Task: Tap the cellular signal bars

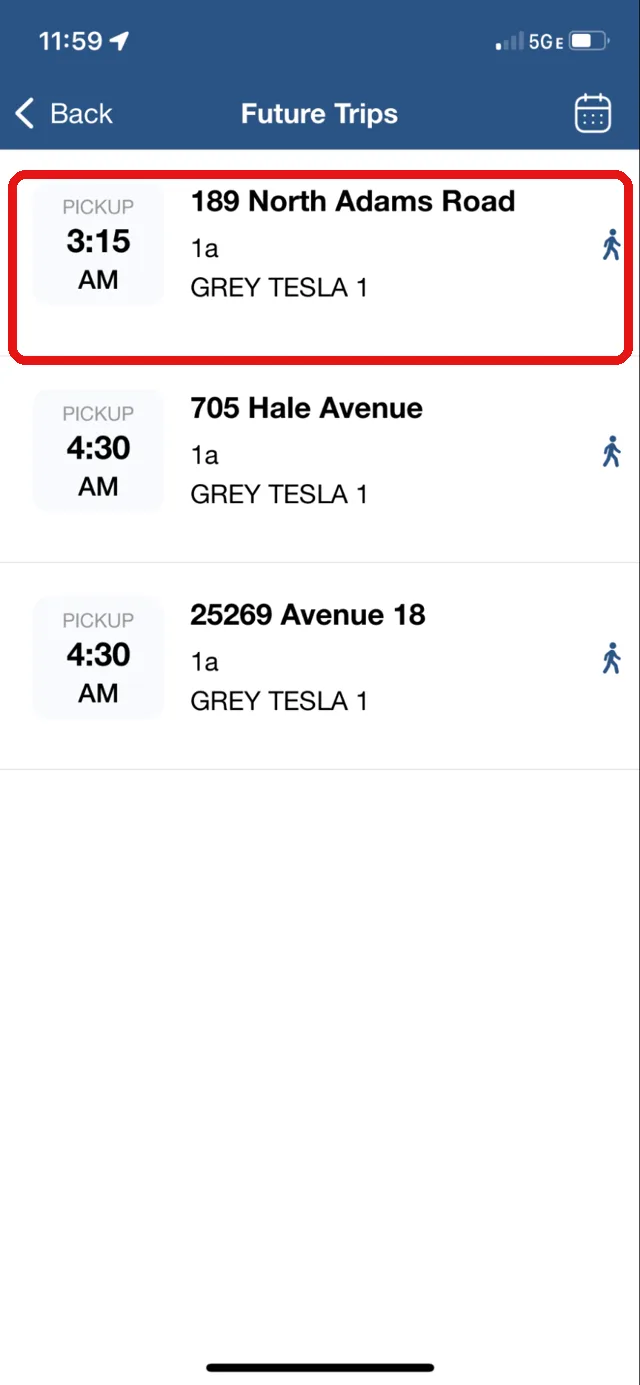Action: 509,42
